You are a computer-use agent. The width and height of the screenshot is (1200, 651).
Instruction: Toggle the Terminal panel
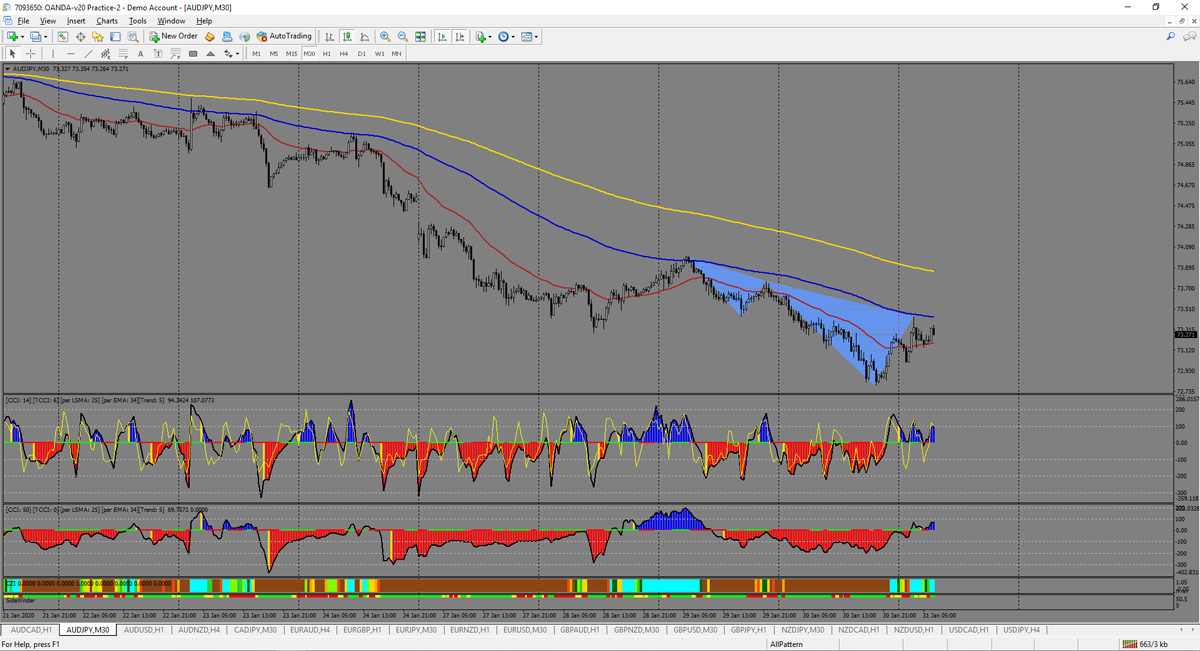(115, 37)
